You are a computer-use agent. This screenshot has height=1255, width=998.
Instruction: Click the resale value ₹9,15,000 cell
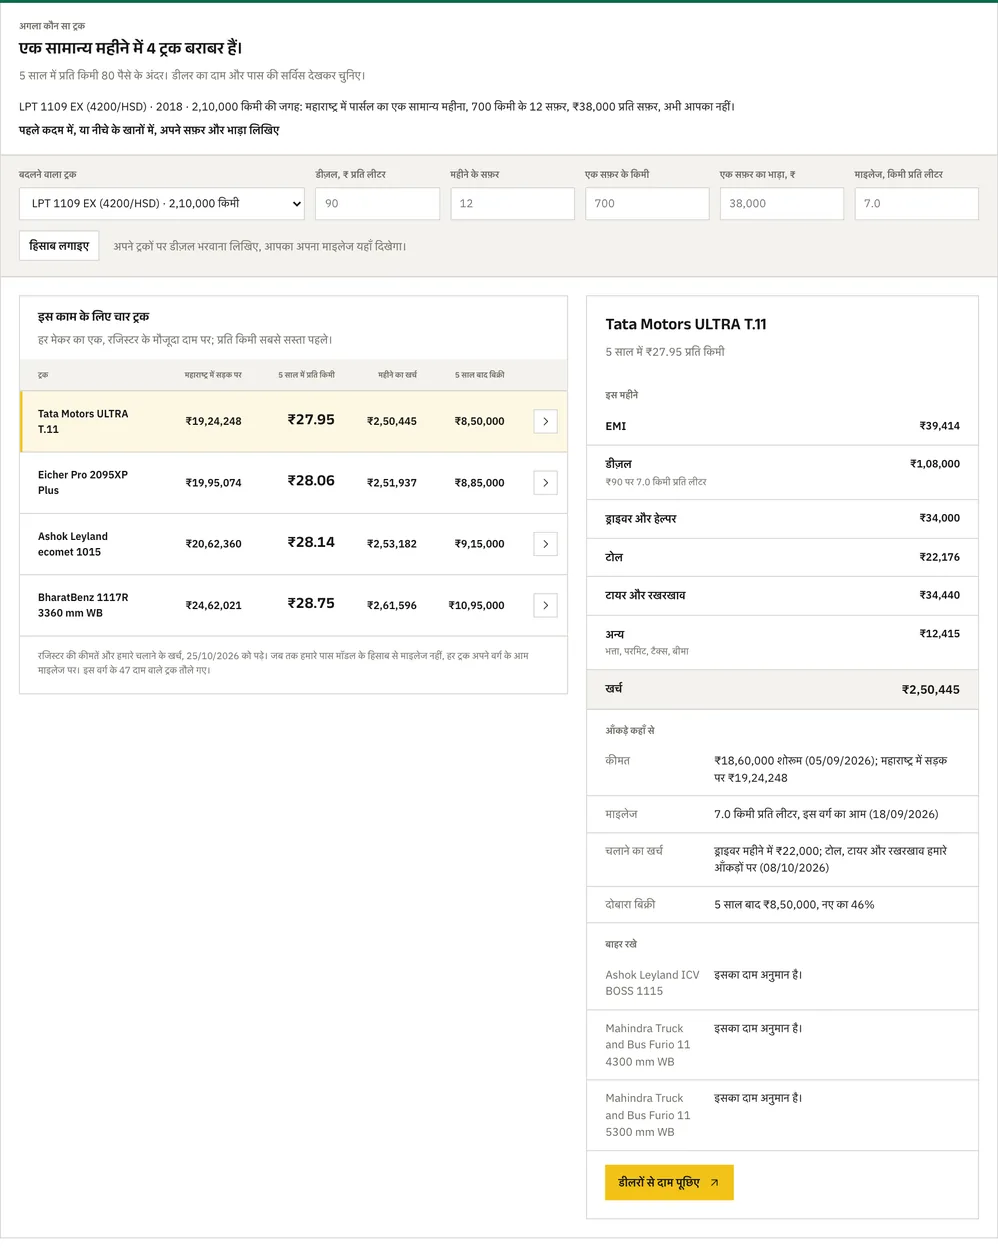480,544
